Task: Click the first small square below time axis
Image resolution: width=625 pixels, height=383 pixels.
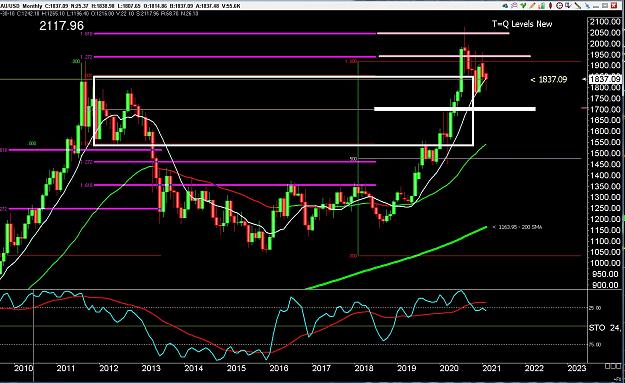Action: [607, 366]
